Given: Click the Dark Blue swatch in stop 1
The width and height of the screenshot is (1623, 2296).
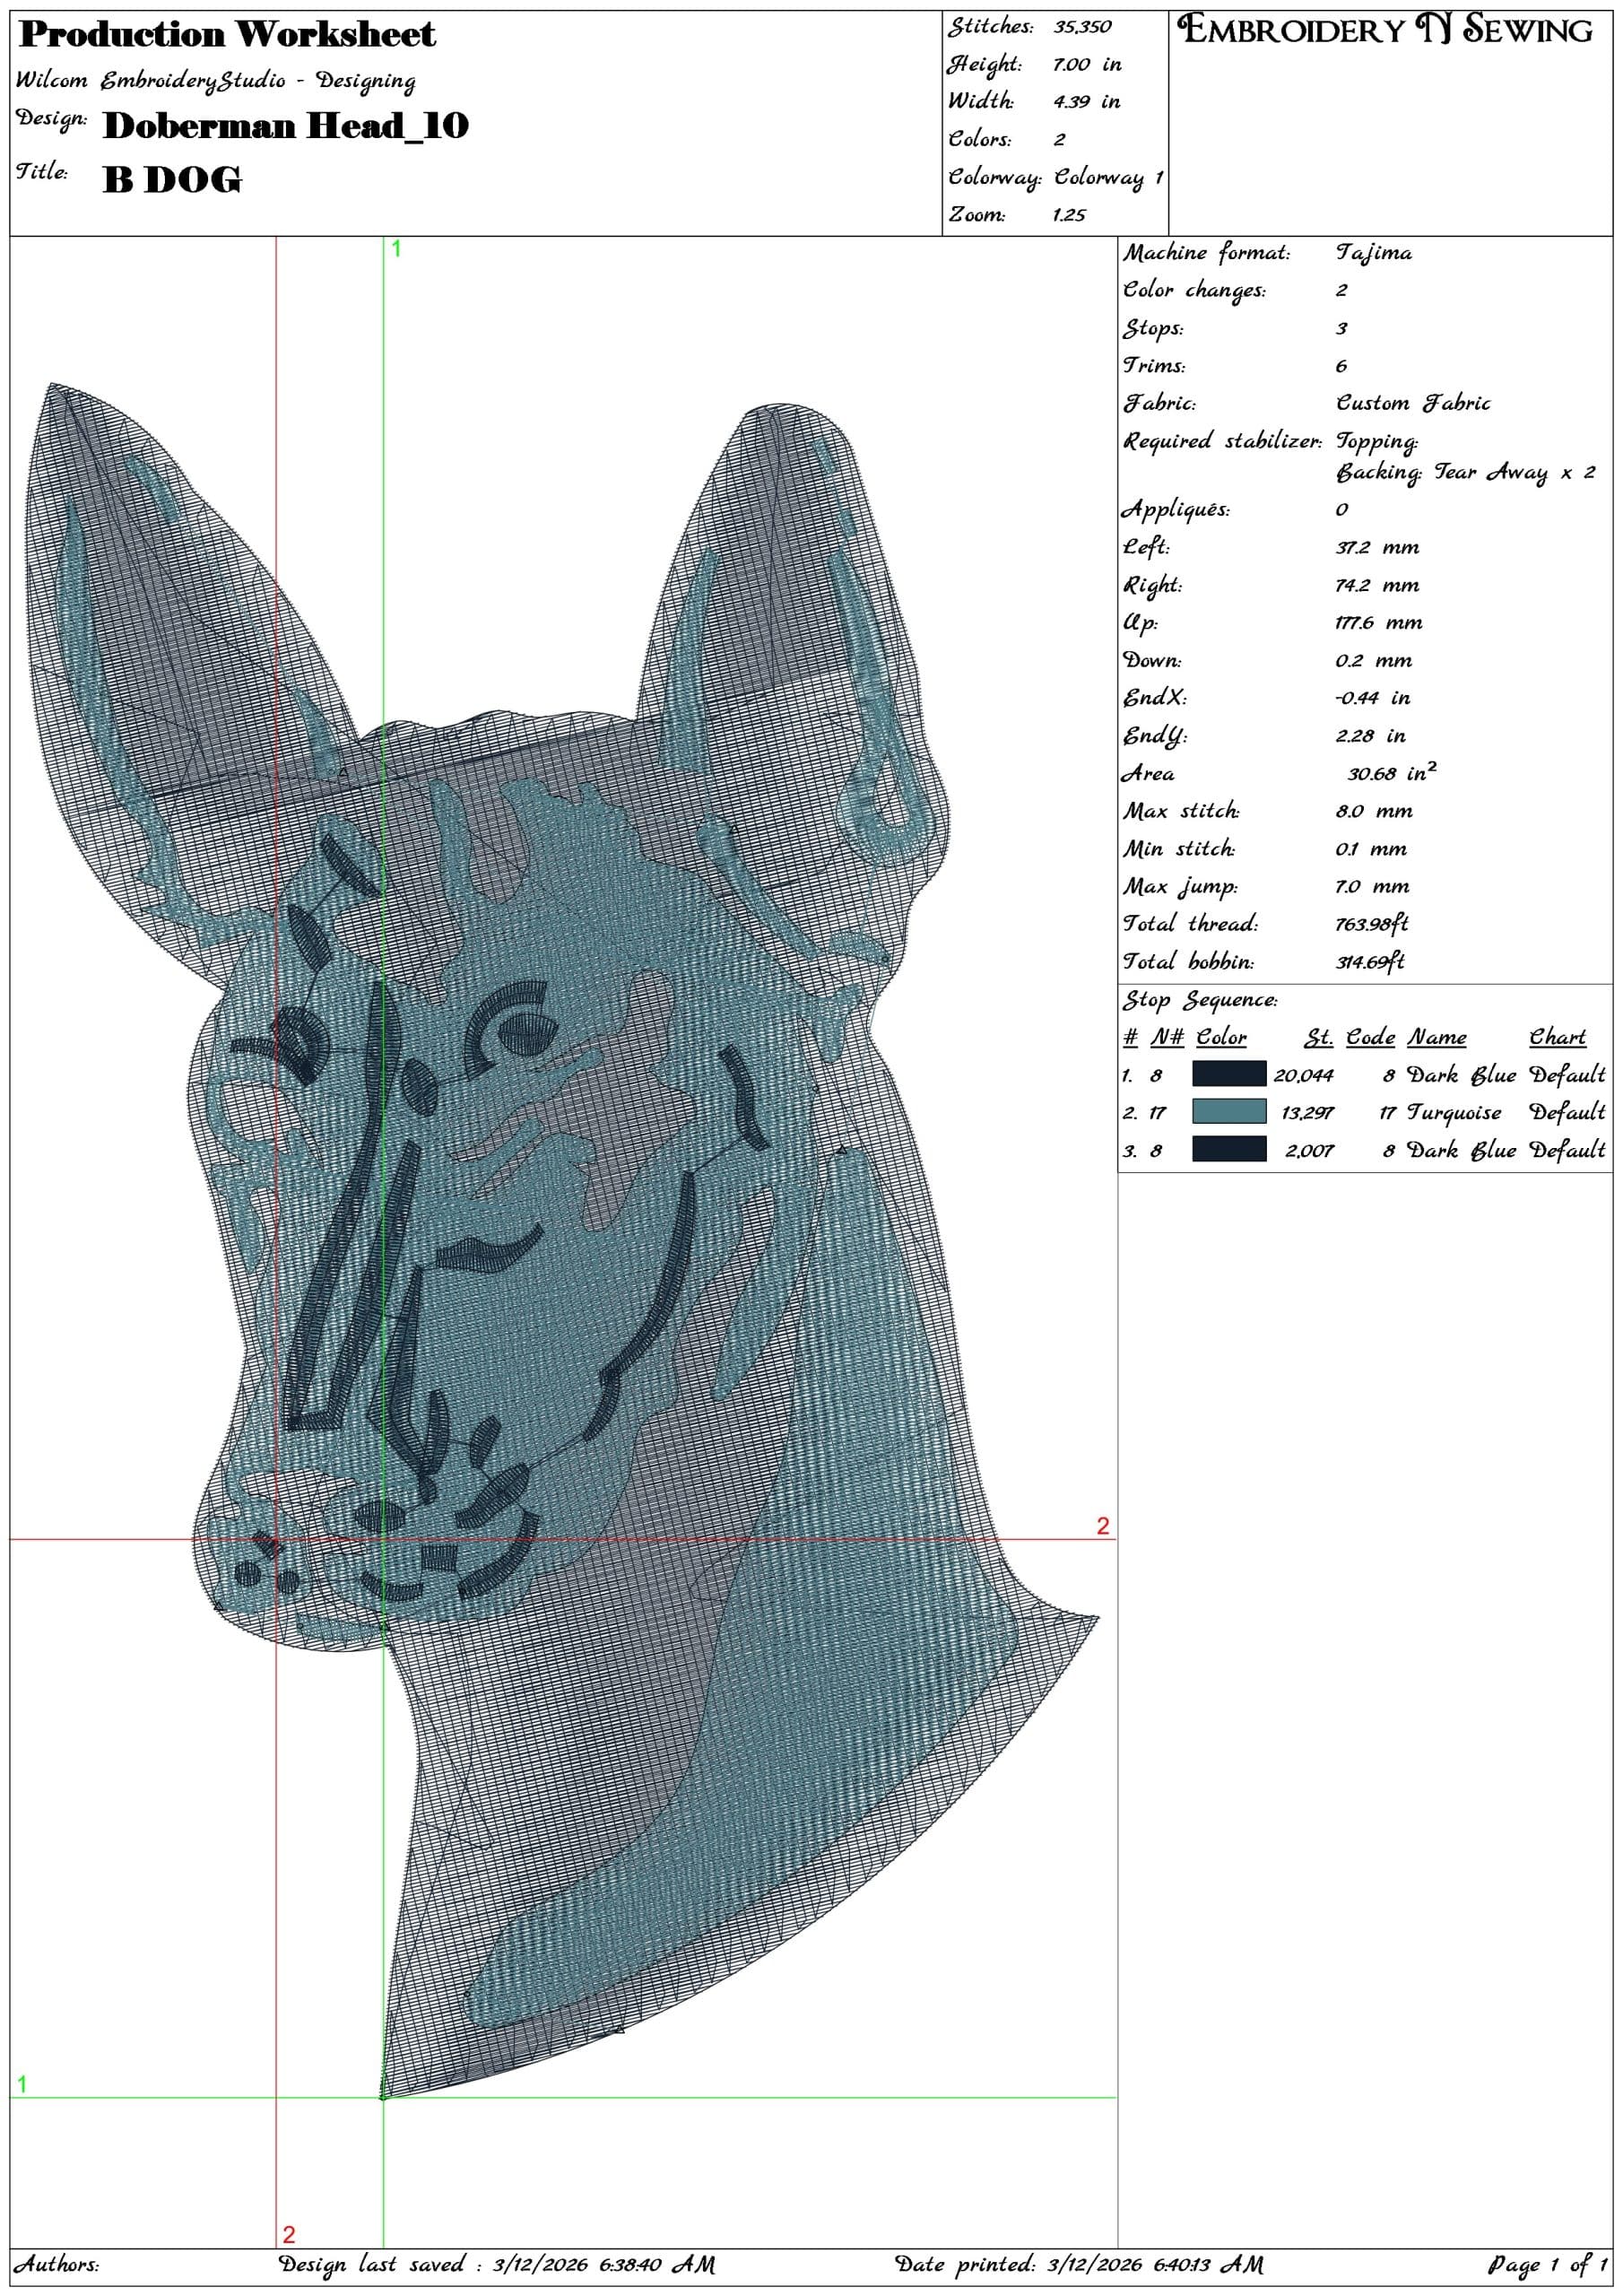Looking at the screenshot, I should click(1229, 1074).
